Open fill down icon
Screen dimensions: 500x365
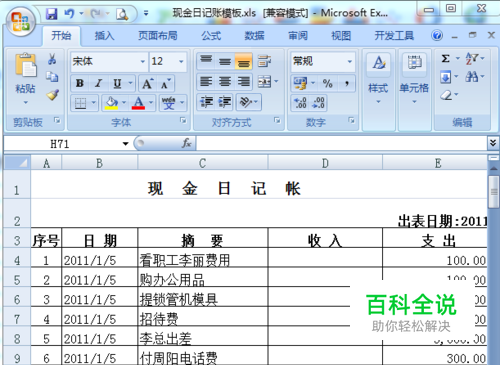446,78
